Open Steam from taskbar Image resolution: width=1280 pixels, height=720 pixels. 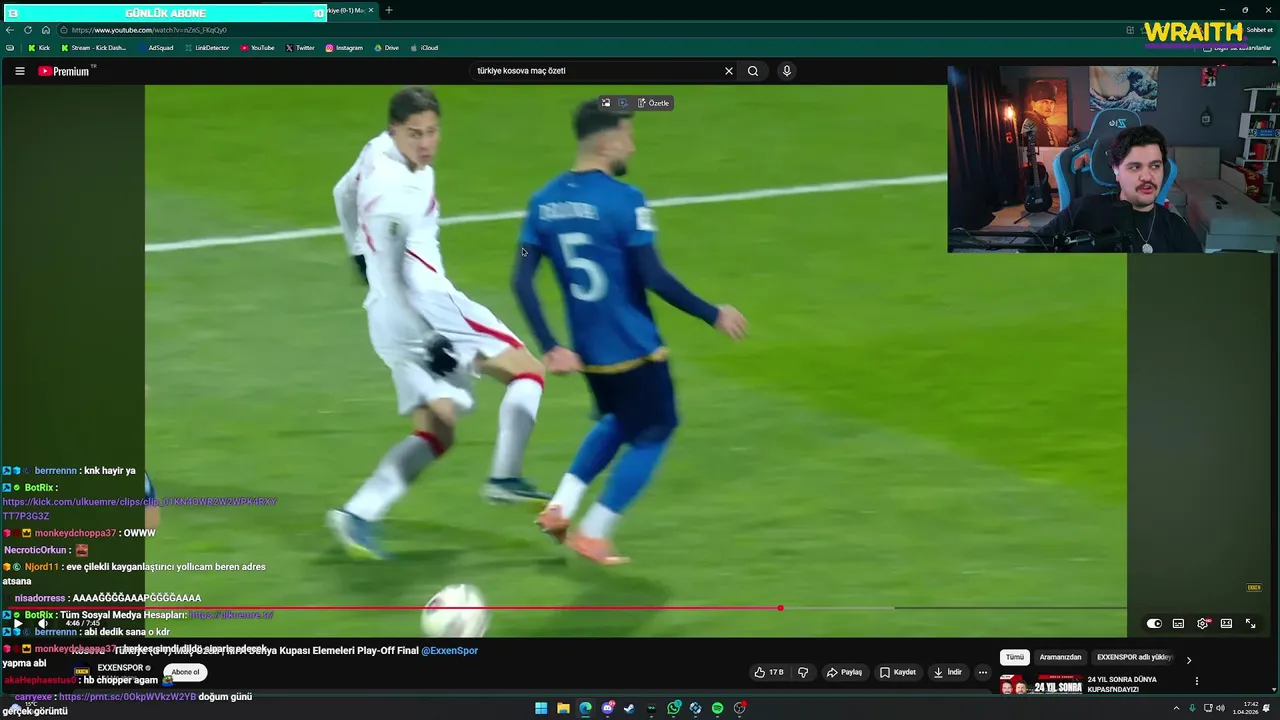tap(629, 708)
